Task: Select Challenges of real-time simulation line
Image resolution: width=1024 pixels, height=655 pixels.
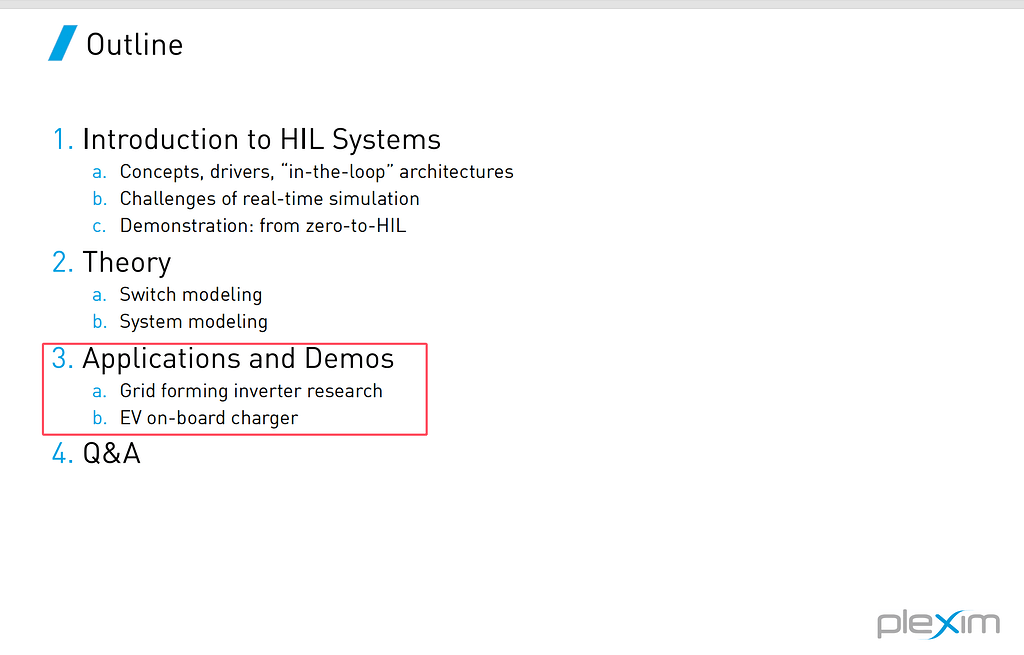Action: pos(269,198)
